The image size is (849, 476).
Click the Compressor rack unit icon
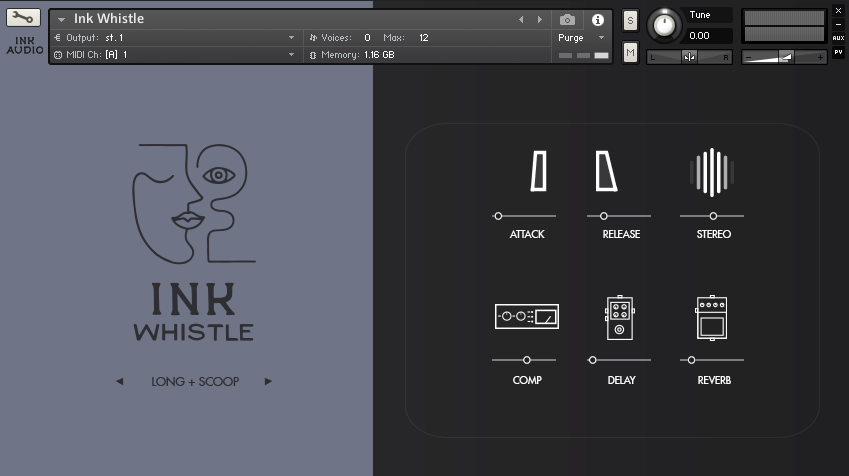pyautogui.click(x=527, y=317)
